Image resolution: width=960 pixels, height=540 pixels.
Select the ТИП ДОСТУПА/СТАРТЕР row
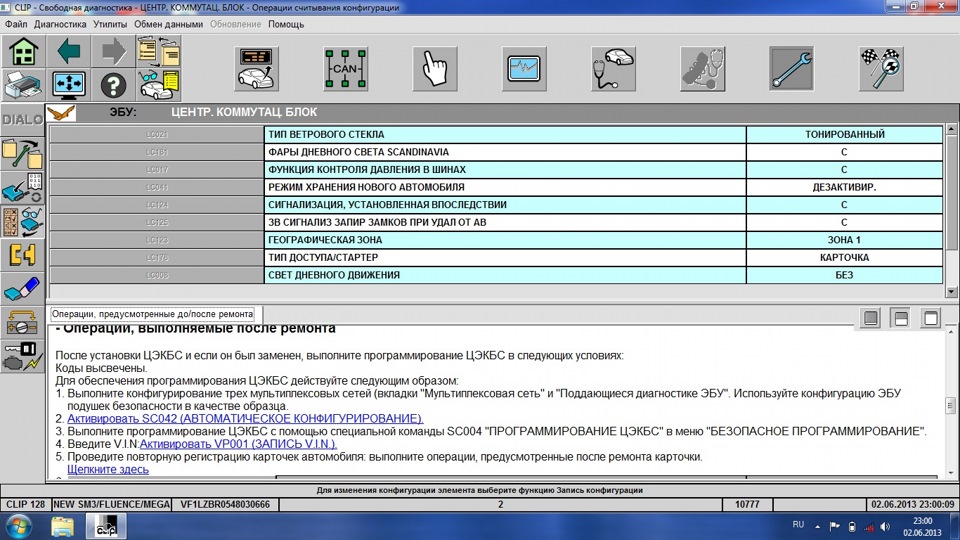[496, 258]
